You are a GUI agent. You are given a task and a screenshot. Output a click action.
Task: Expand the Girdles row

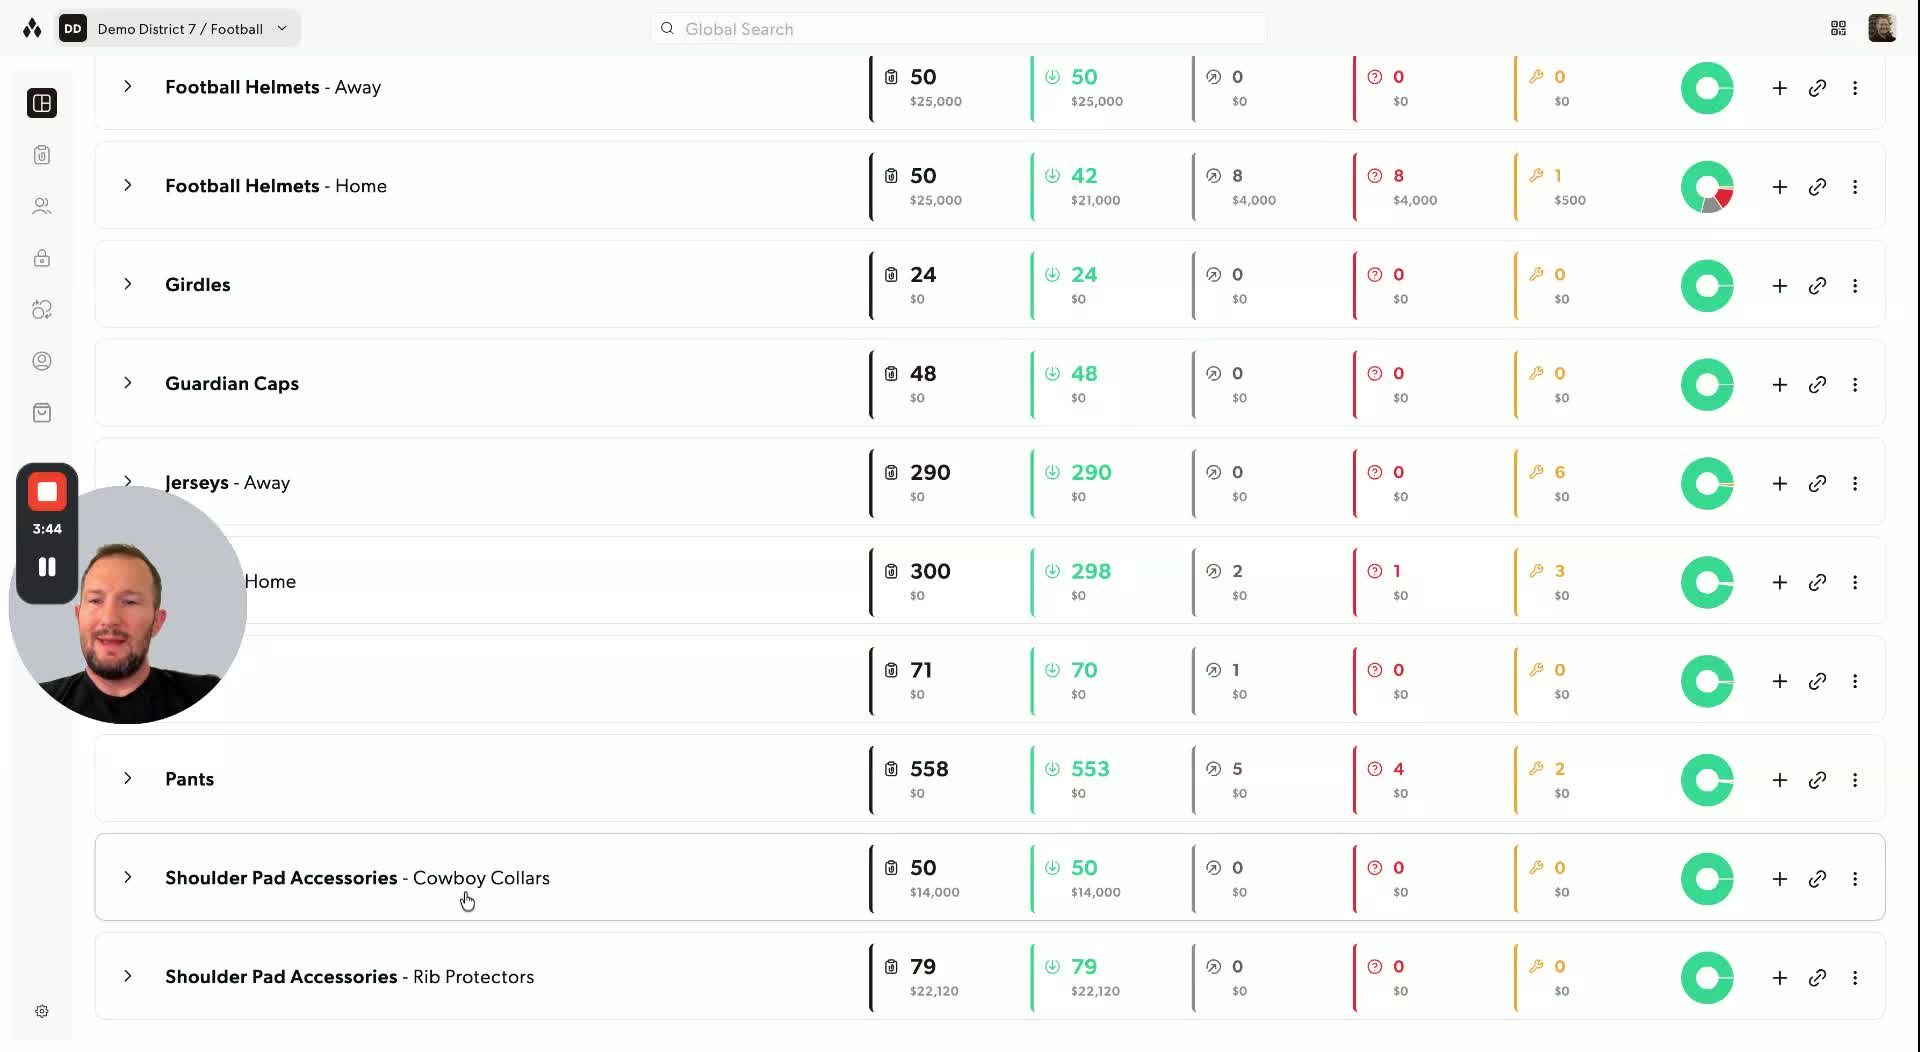click(x=128, y=285)
